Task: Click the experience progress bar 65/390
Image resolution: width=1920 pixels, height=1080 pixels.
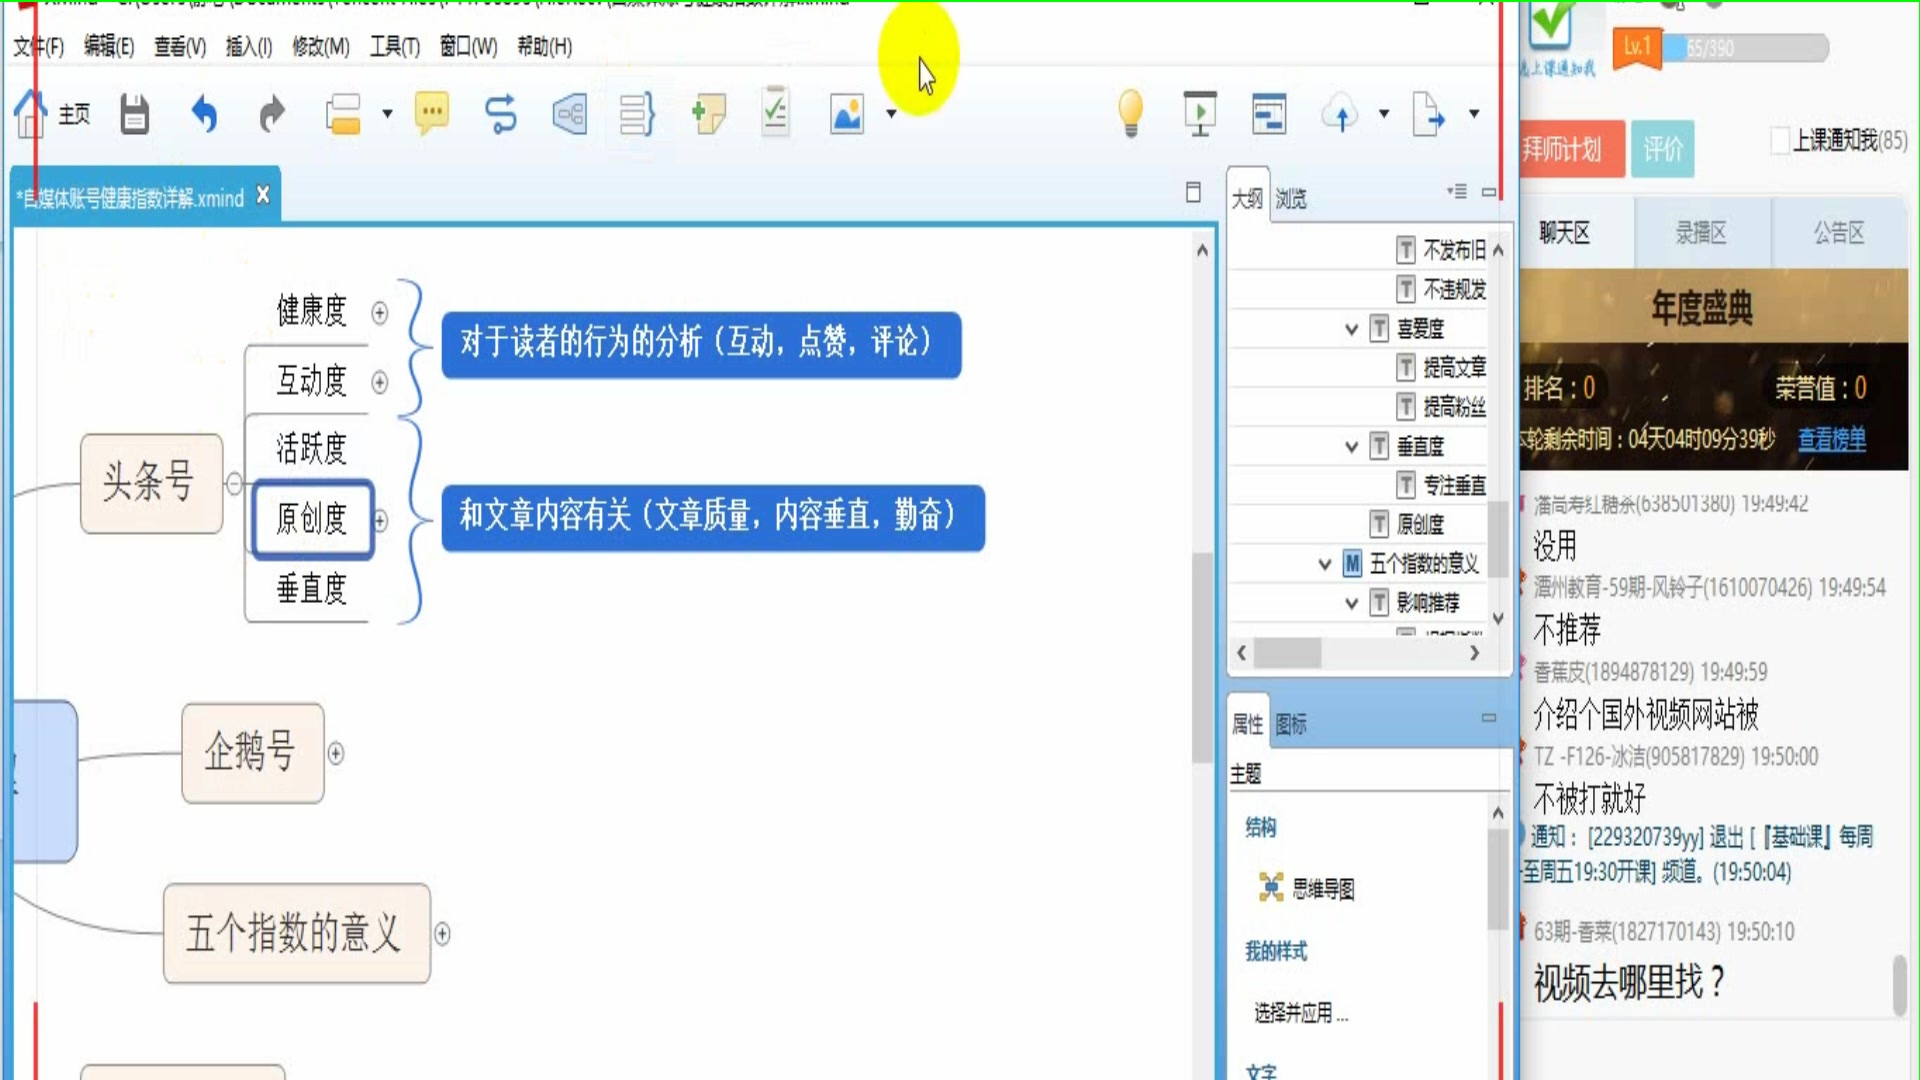Action: [1746, 48]
